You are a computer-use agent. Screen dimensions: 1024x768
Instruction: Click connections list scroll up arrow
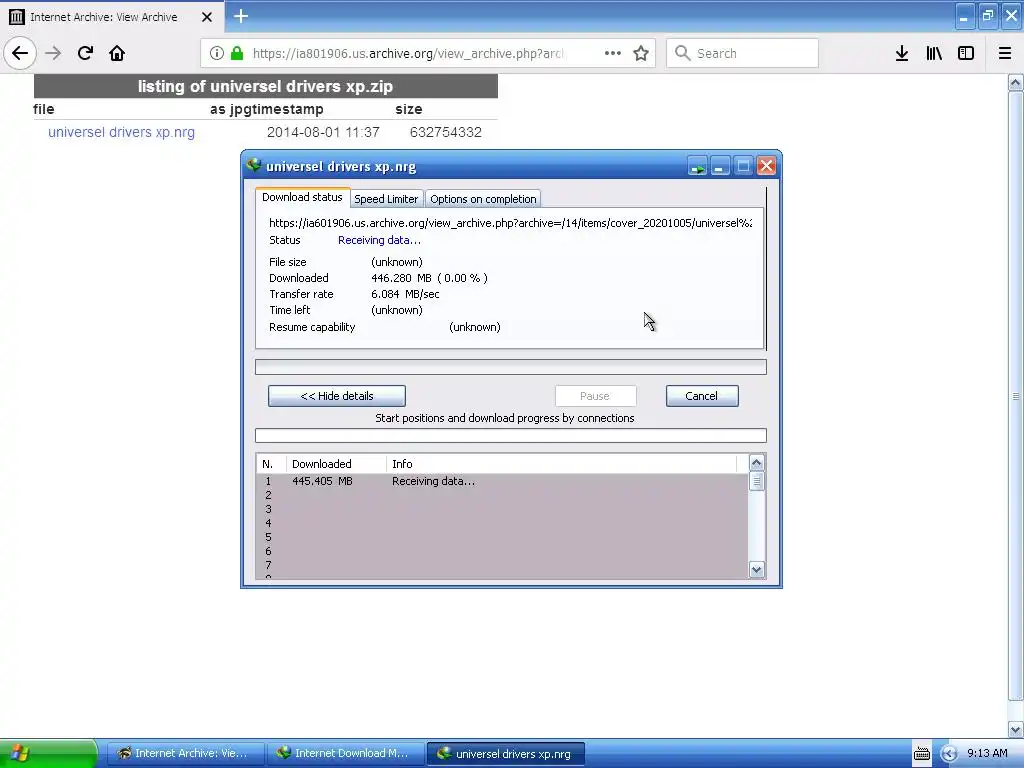point(756,463)
